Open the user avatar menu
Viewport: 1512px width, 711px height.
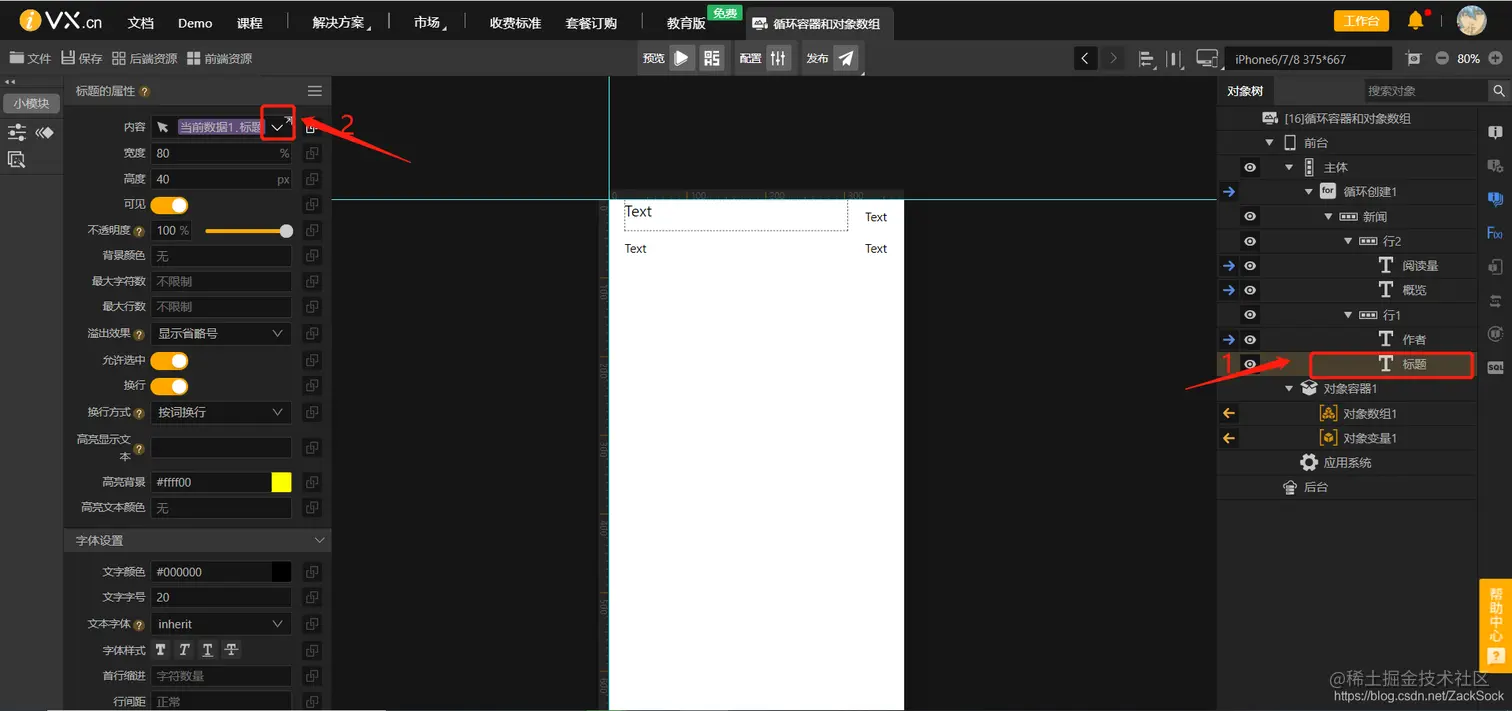1471,20
